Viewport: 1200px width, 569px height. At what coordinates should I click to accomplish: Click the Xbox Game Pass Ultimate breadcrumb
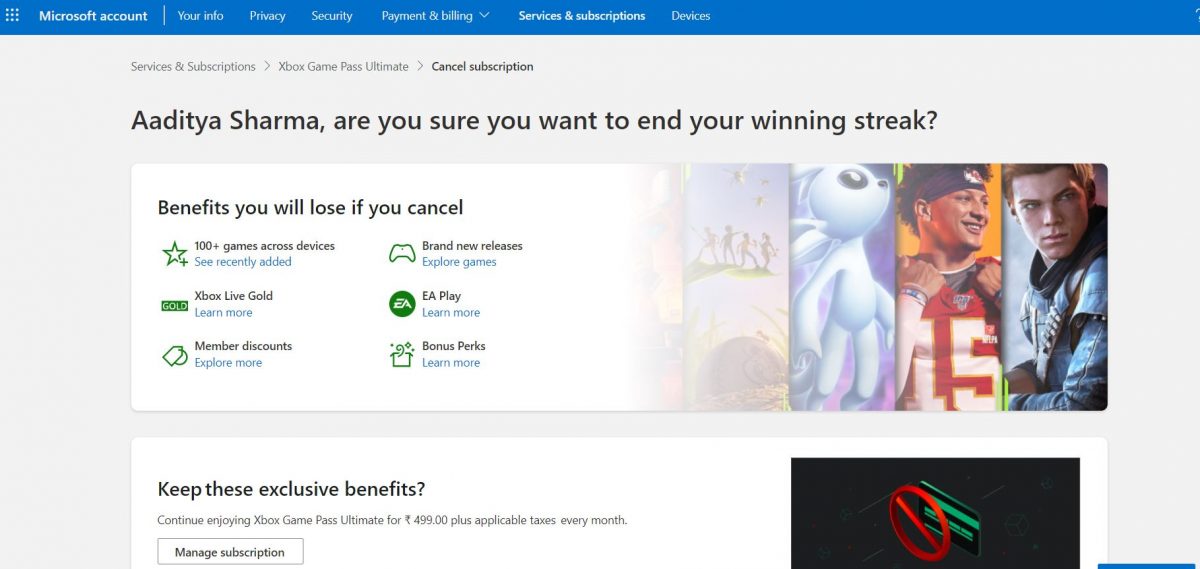pyautogui.click(x=343, y=66)
